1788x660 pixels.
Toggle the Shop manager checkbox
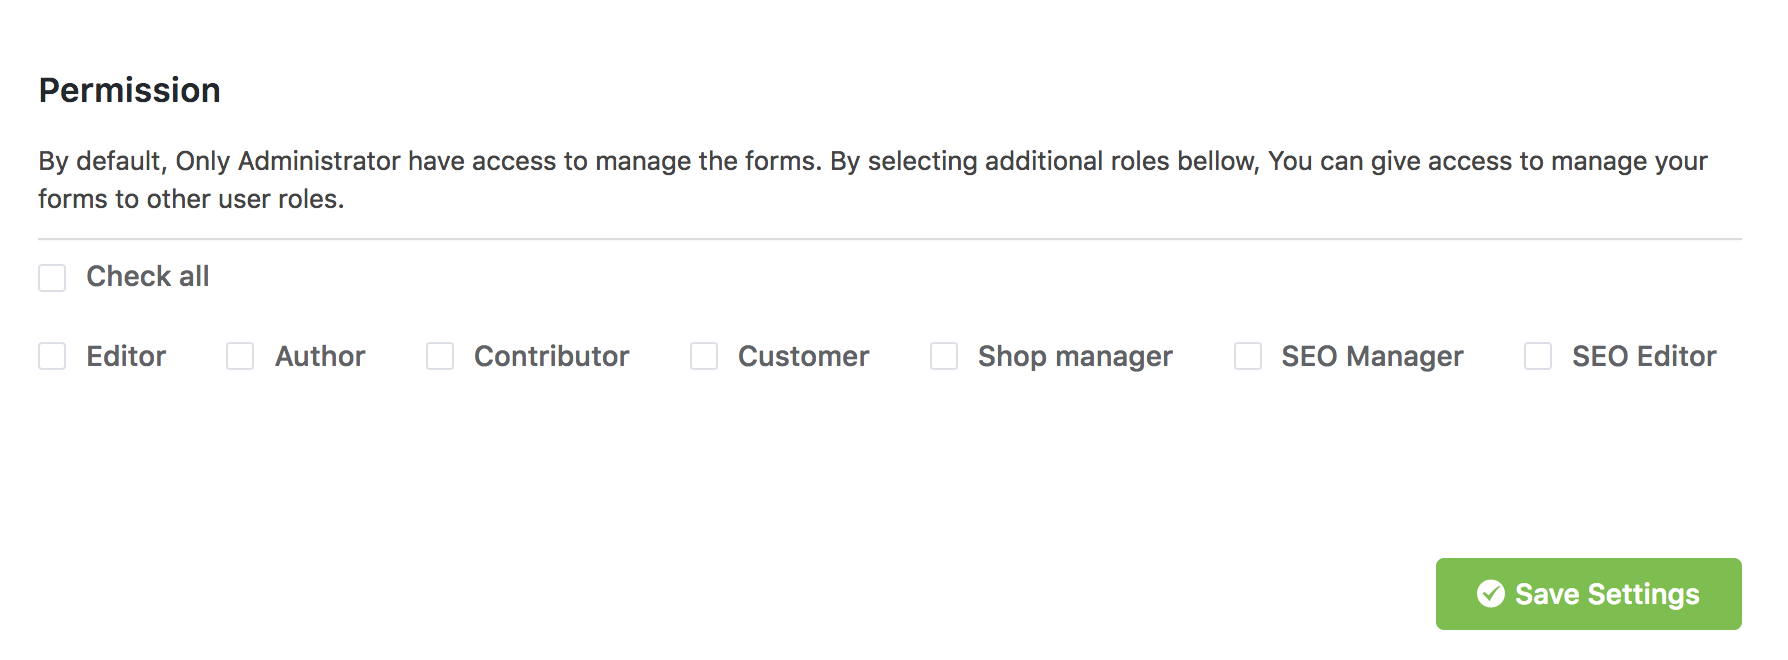tap(944, 357)
